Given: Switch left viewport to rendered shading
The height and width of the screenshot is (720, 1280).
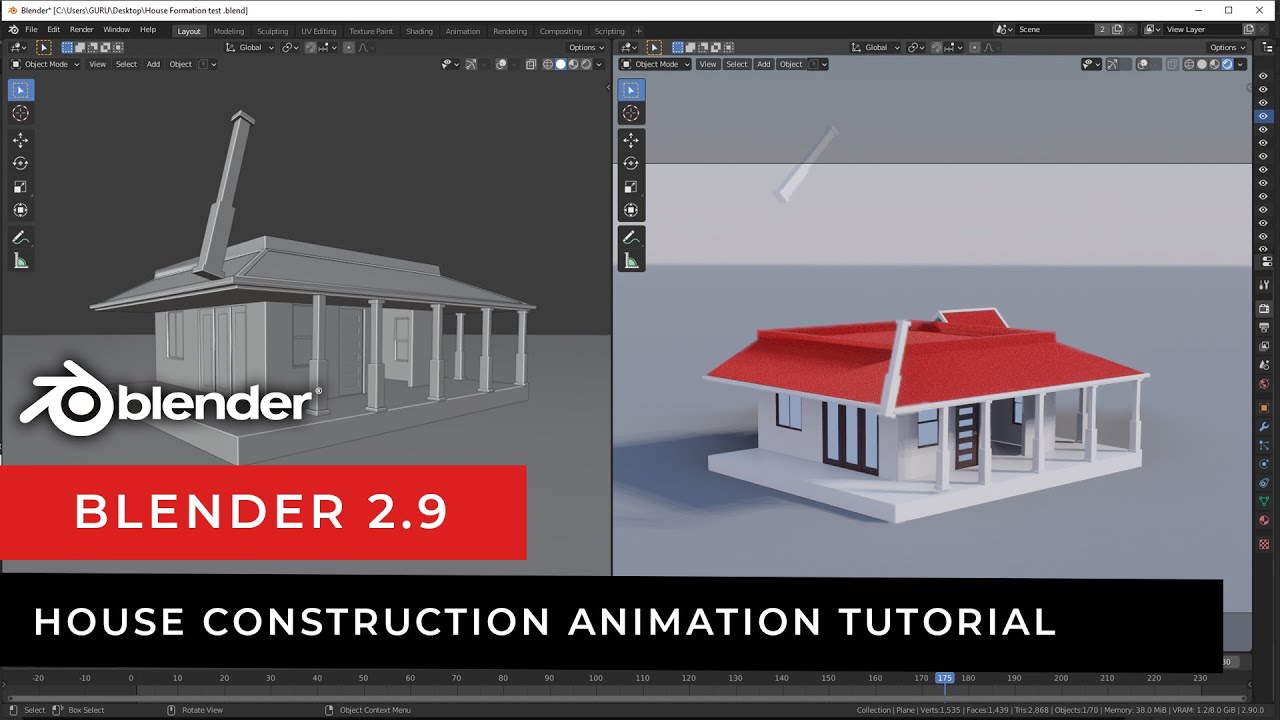Looking at the screenshot, I should point(586,64).
